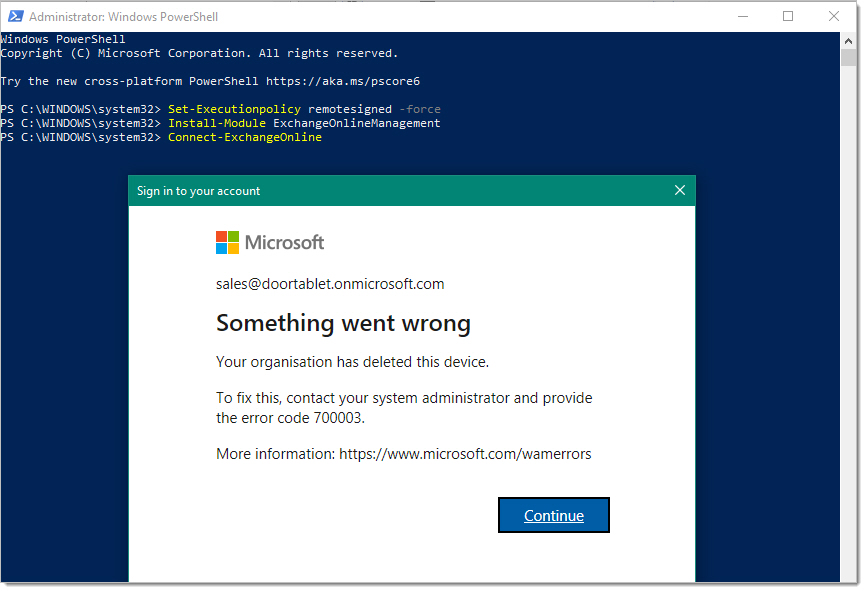Click the Install-Module command line
This screenshot has width=865, height=591.
[221, 123]
